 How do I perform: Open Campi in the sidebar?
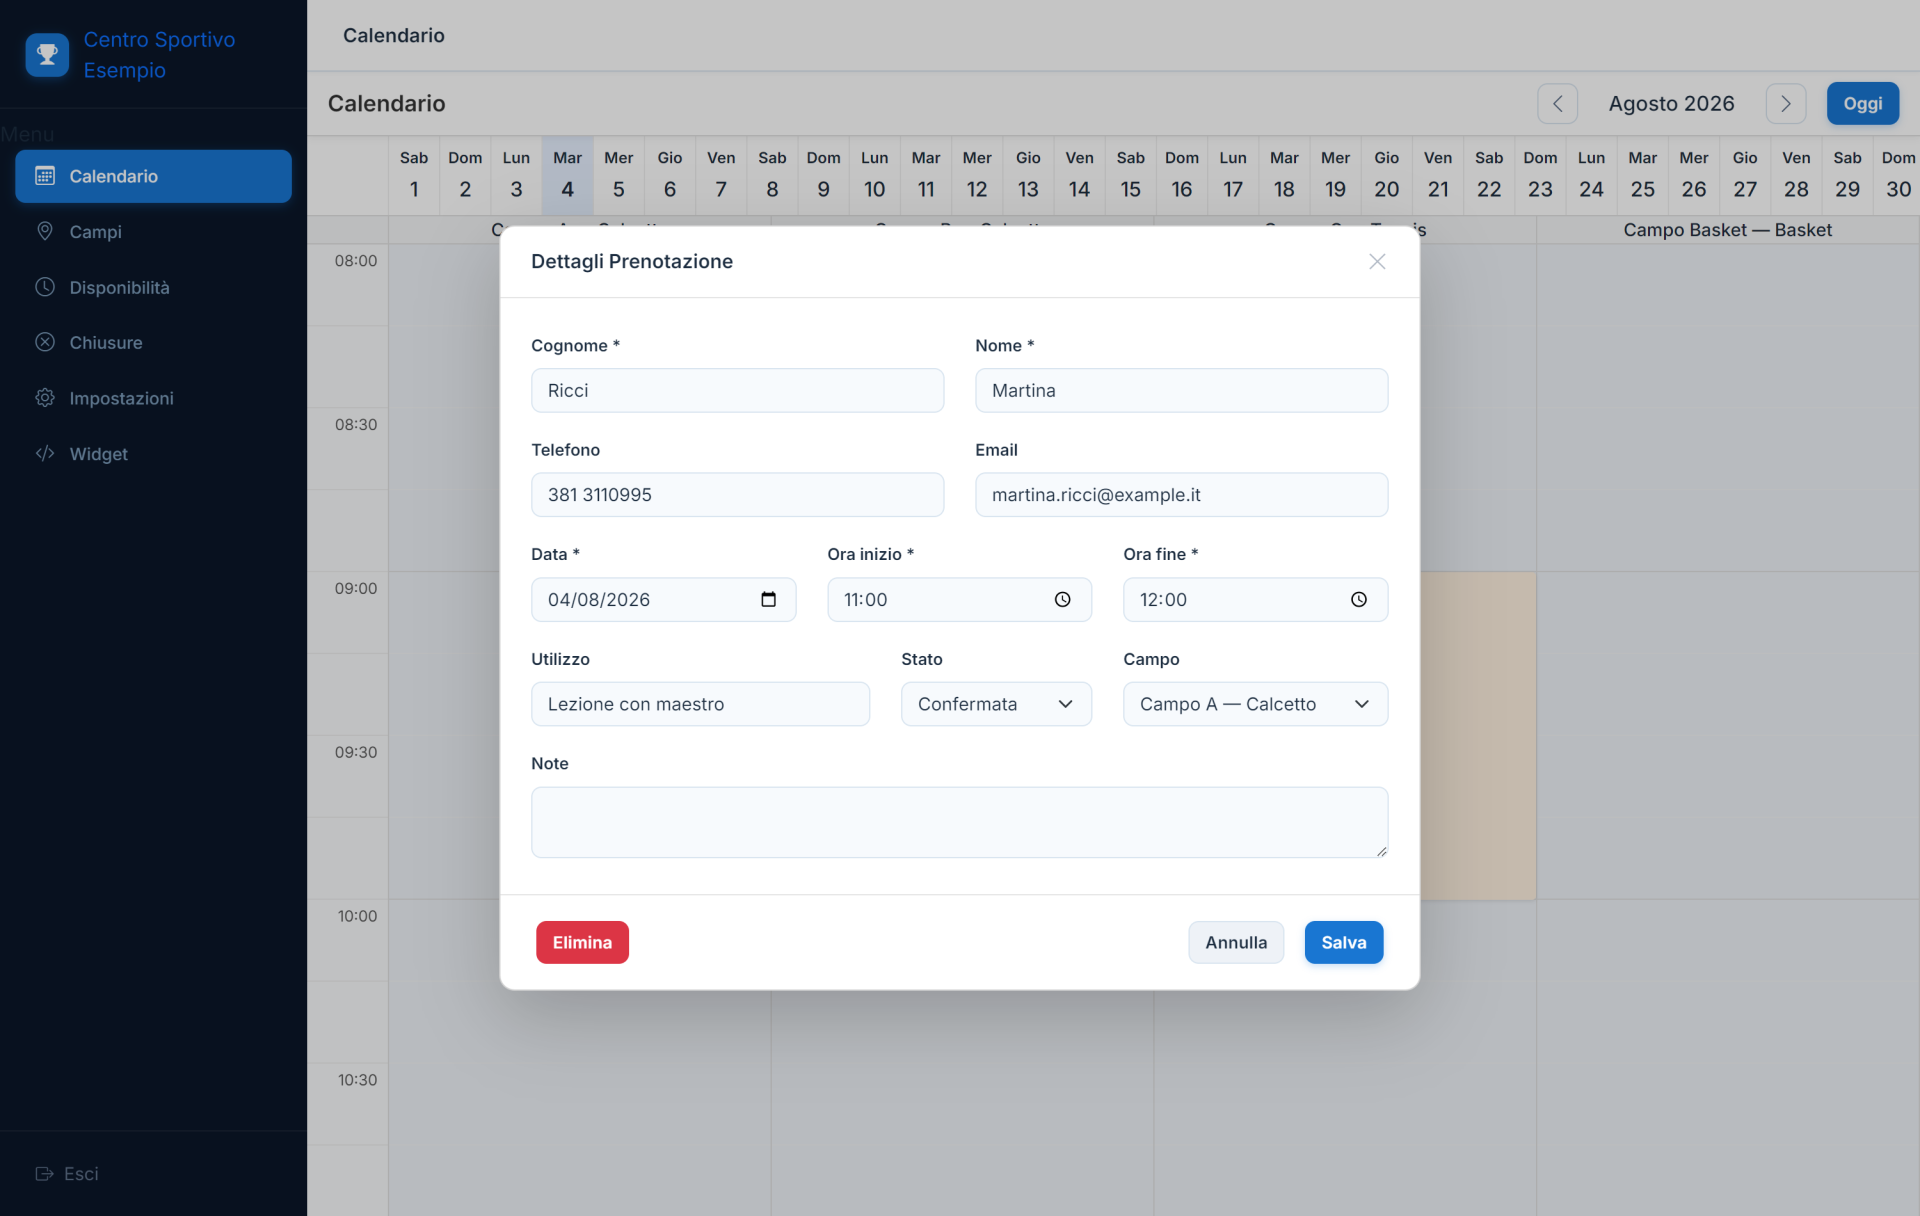[153, 231]
